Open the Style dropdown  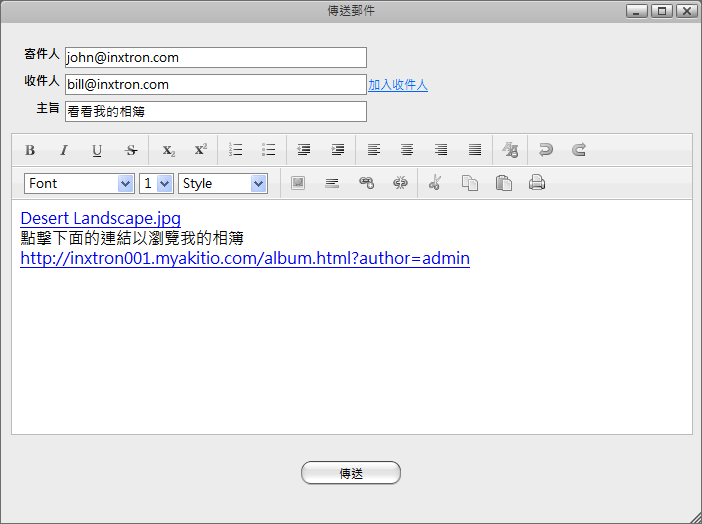(x=222, y=184)
